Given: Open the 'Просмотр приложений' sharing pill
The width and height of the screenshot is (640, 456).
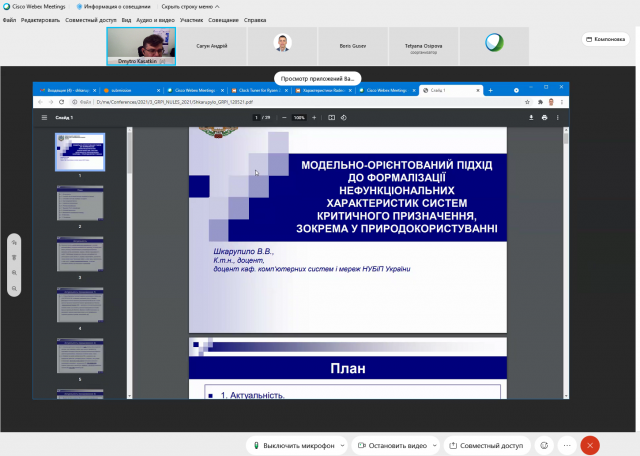Looking at the screenshot, I should [318, 78].
